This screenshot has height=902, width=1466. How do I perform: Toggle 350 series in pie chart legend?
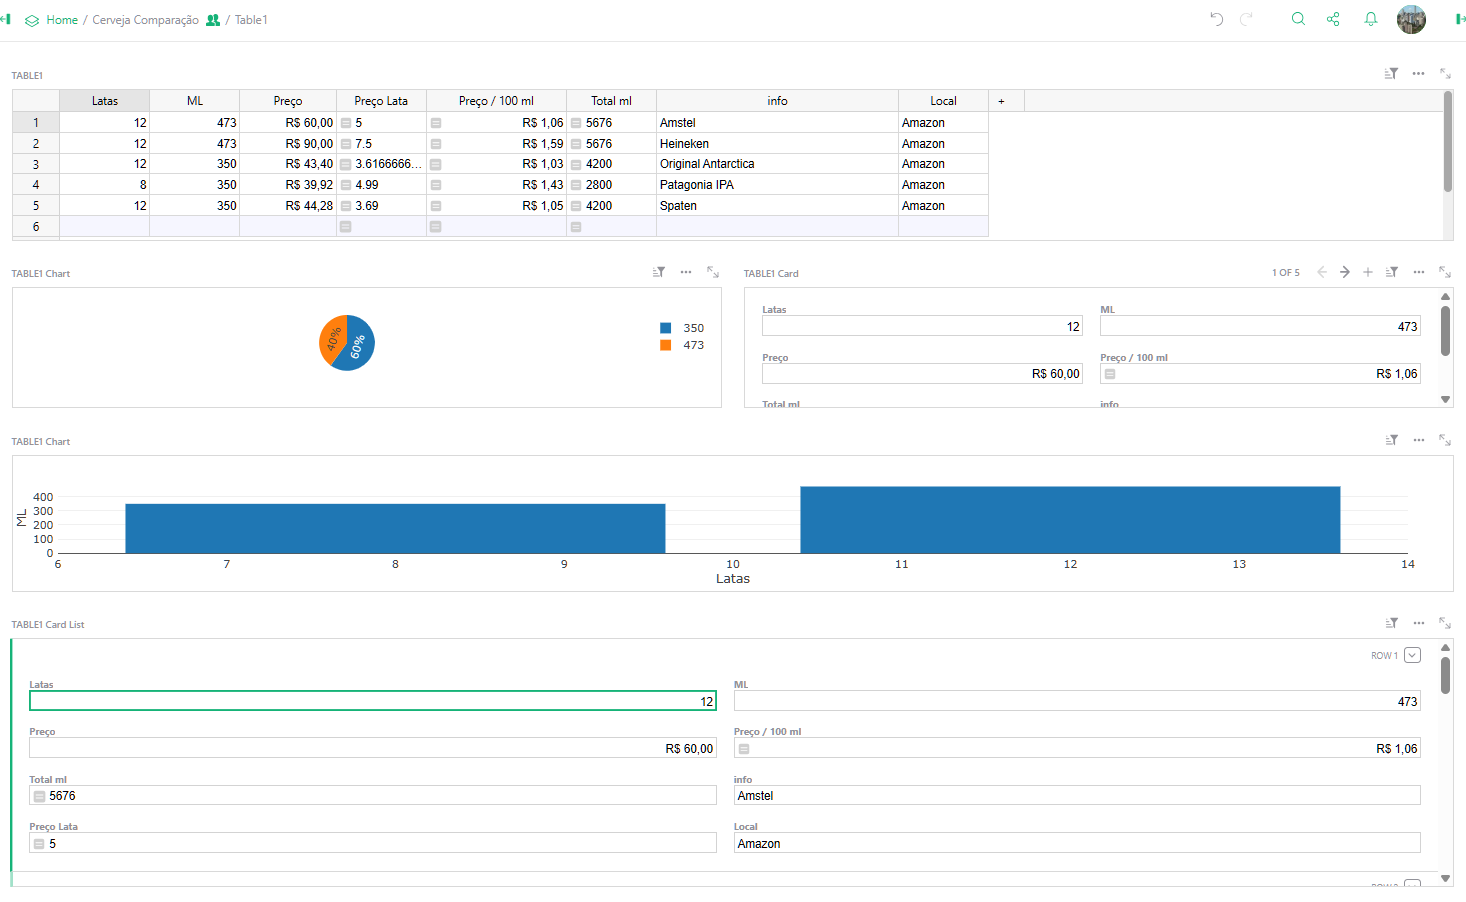click(682, 328)
